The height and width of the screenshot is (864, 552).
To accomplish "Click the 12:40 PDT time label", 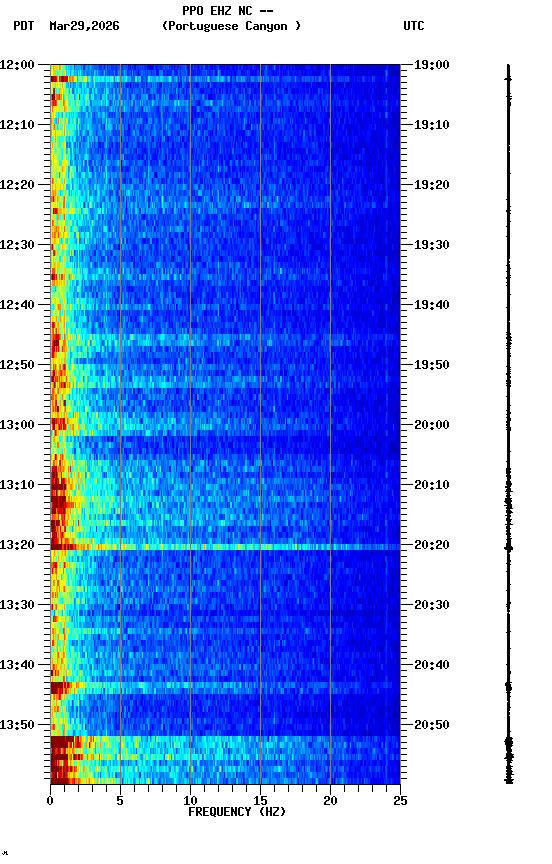I will [17, 305].
